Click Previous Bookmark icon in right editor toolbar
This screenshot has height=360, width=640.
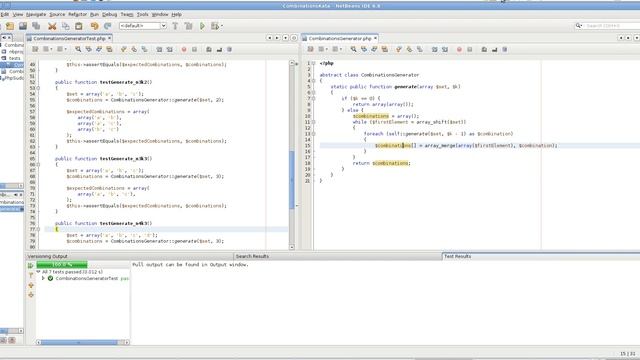coord(399,49)
